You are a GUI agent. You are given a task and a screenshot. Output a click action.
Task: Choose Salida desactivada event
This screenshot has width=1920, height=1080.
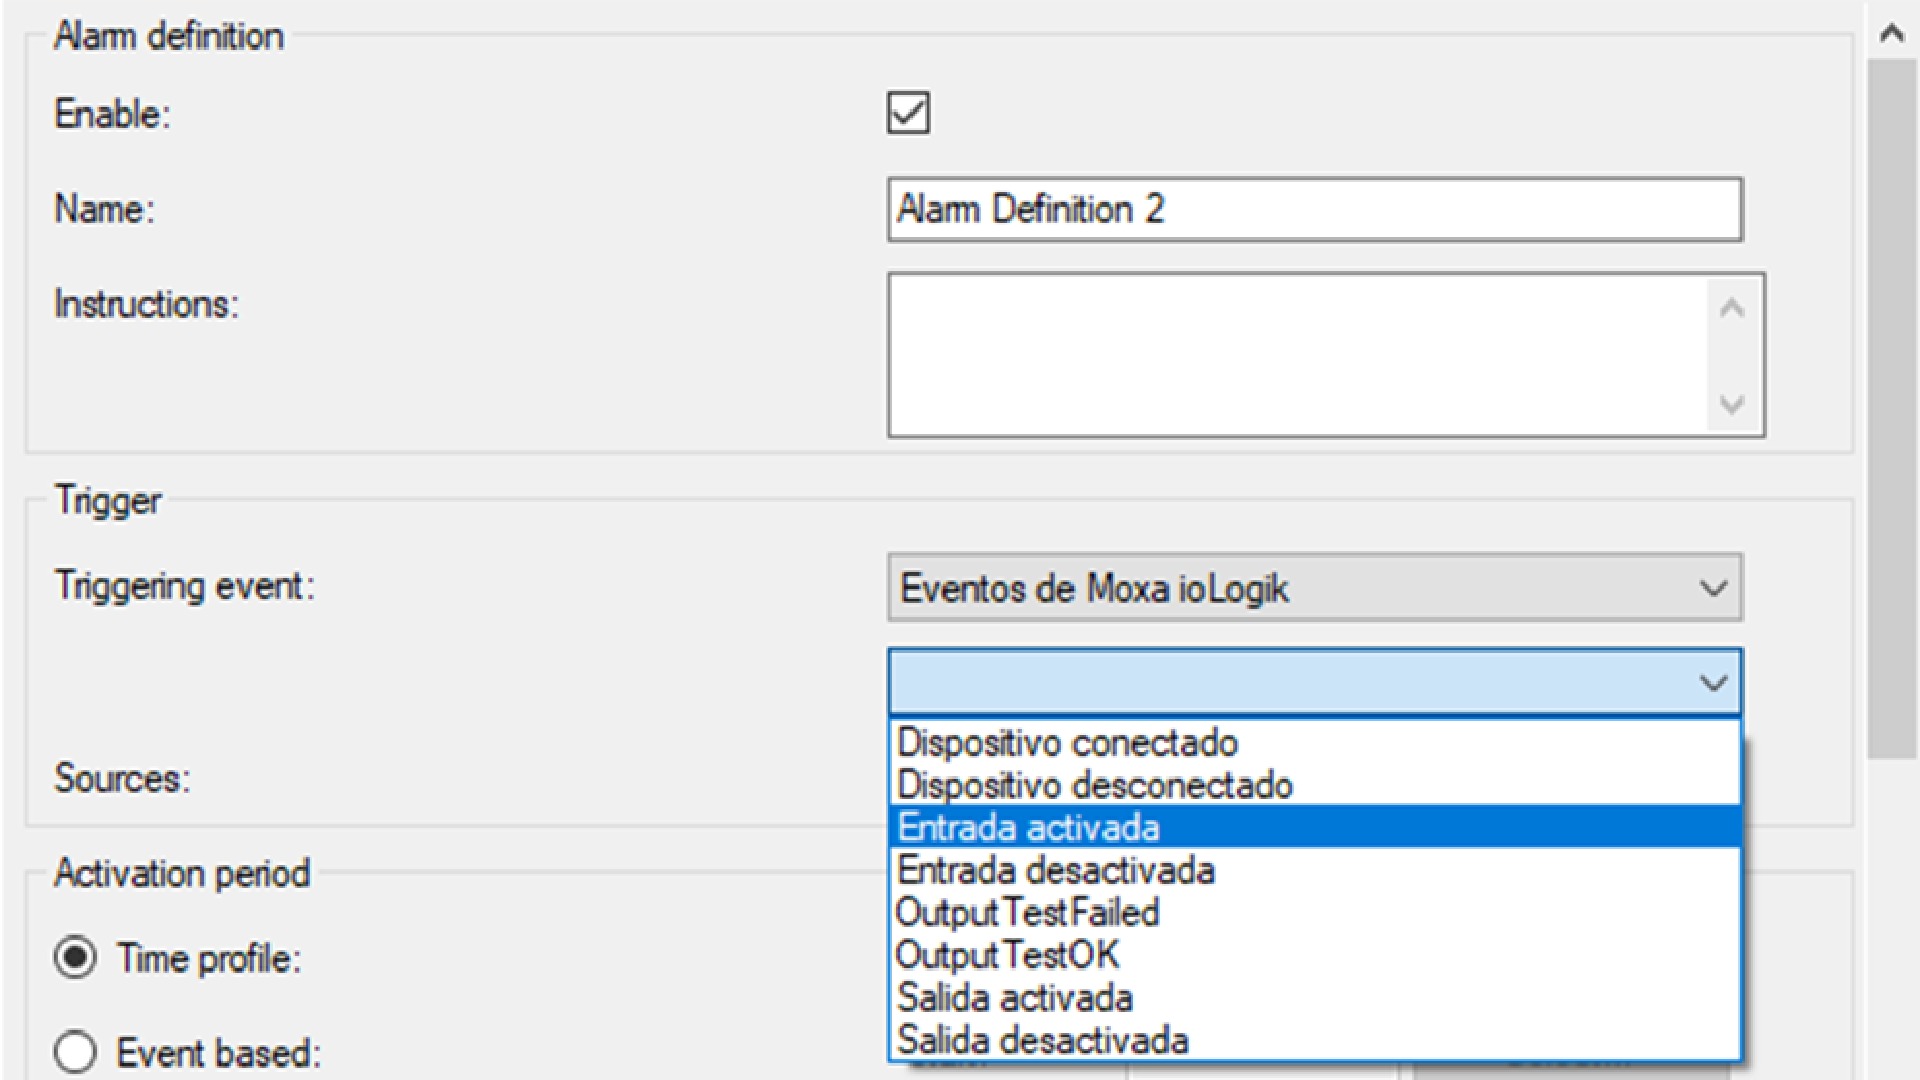1043,1040
